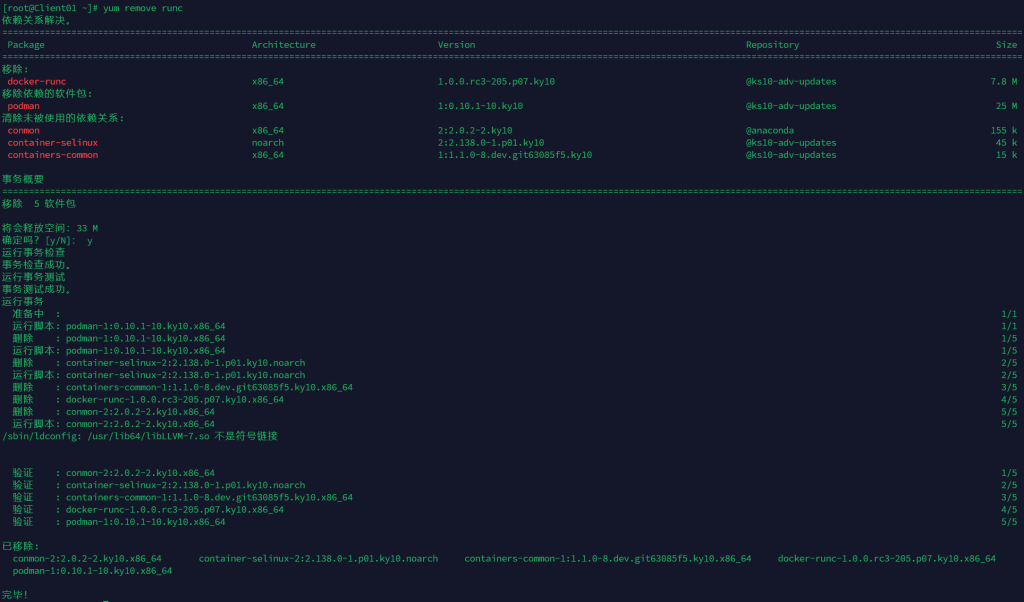
Task: Click the Repository column header
Action: tap(772, 45)
